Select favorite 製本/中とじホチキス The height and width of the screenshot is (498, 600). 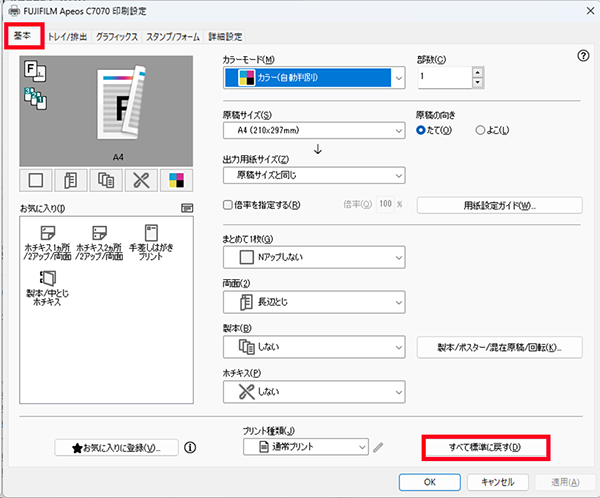(47, 288)
